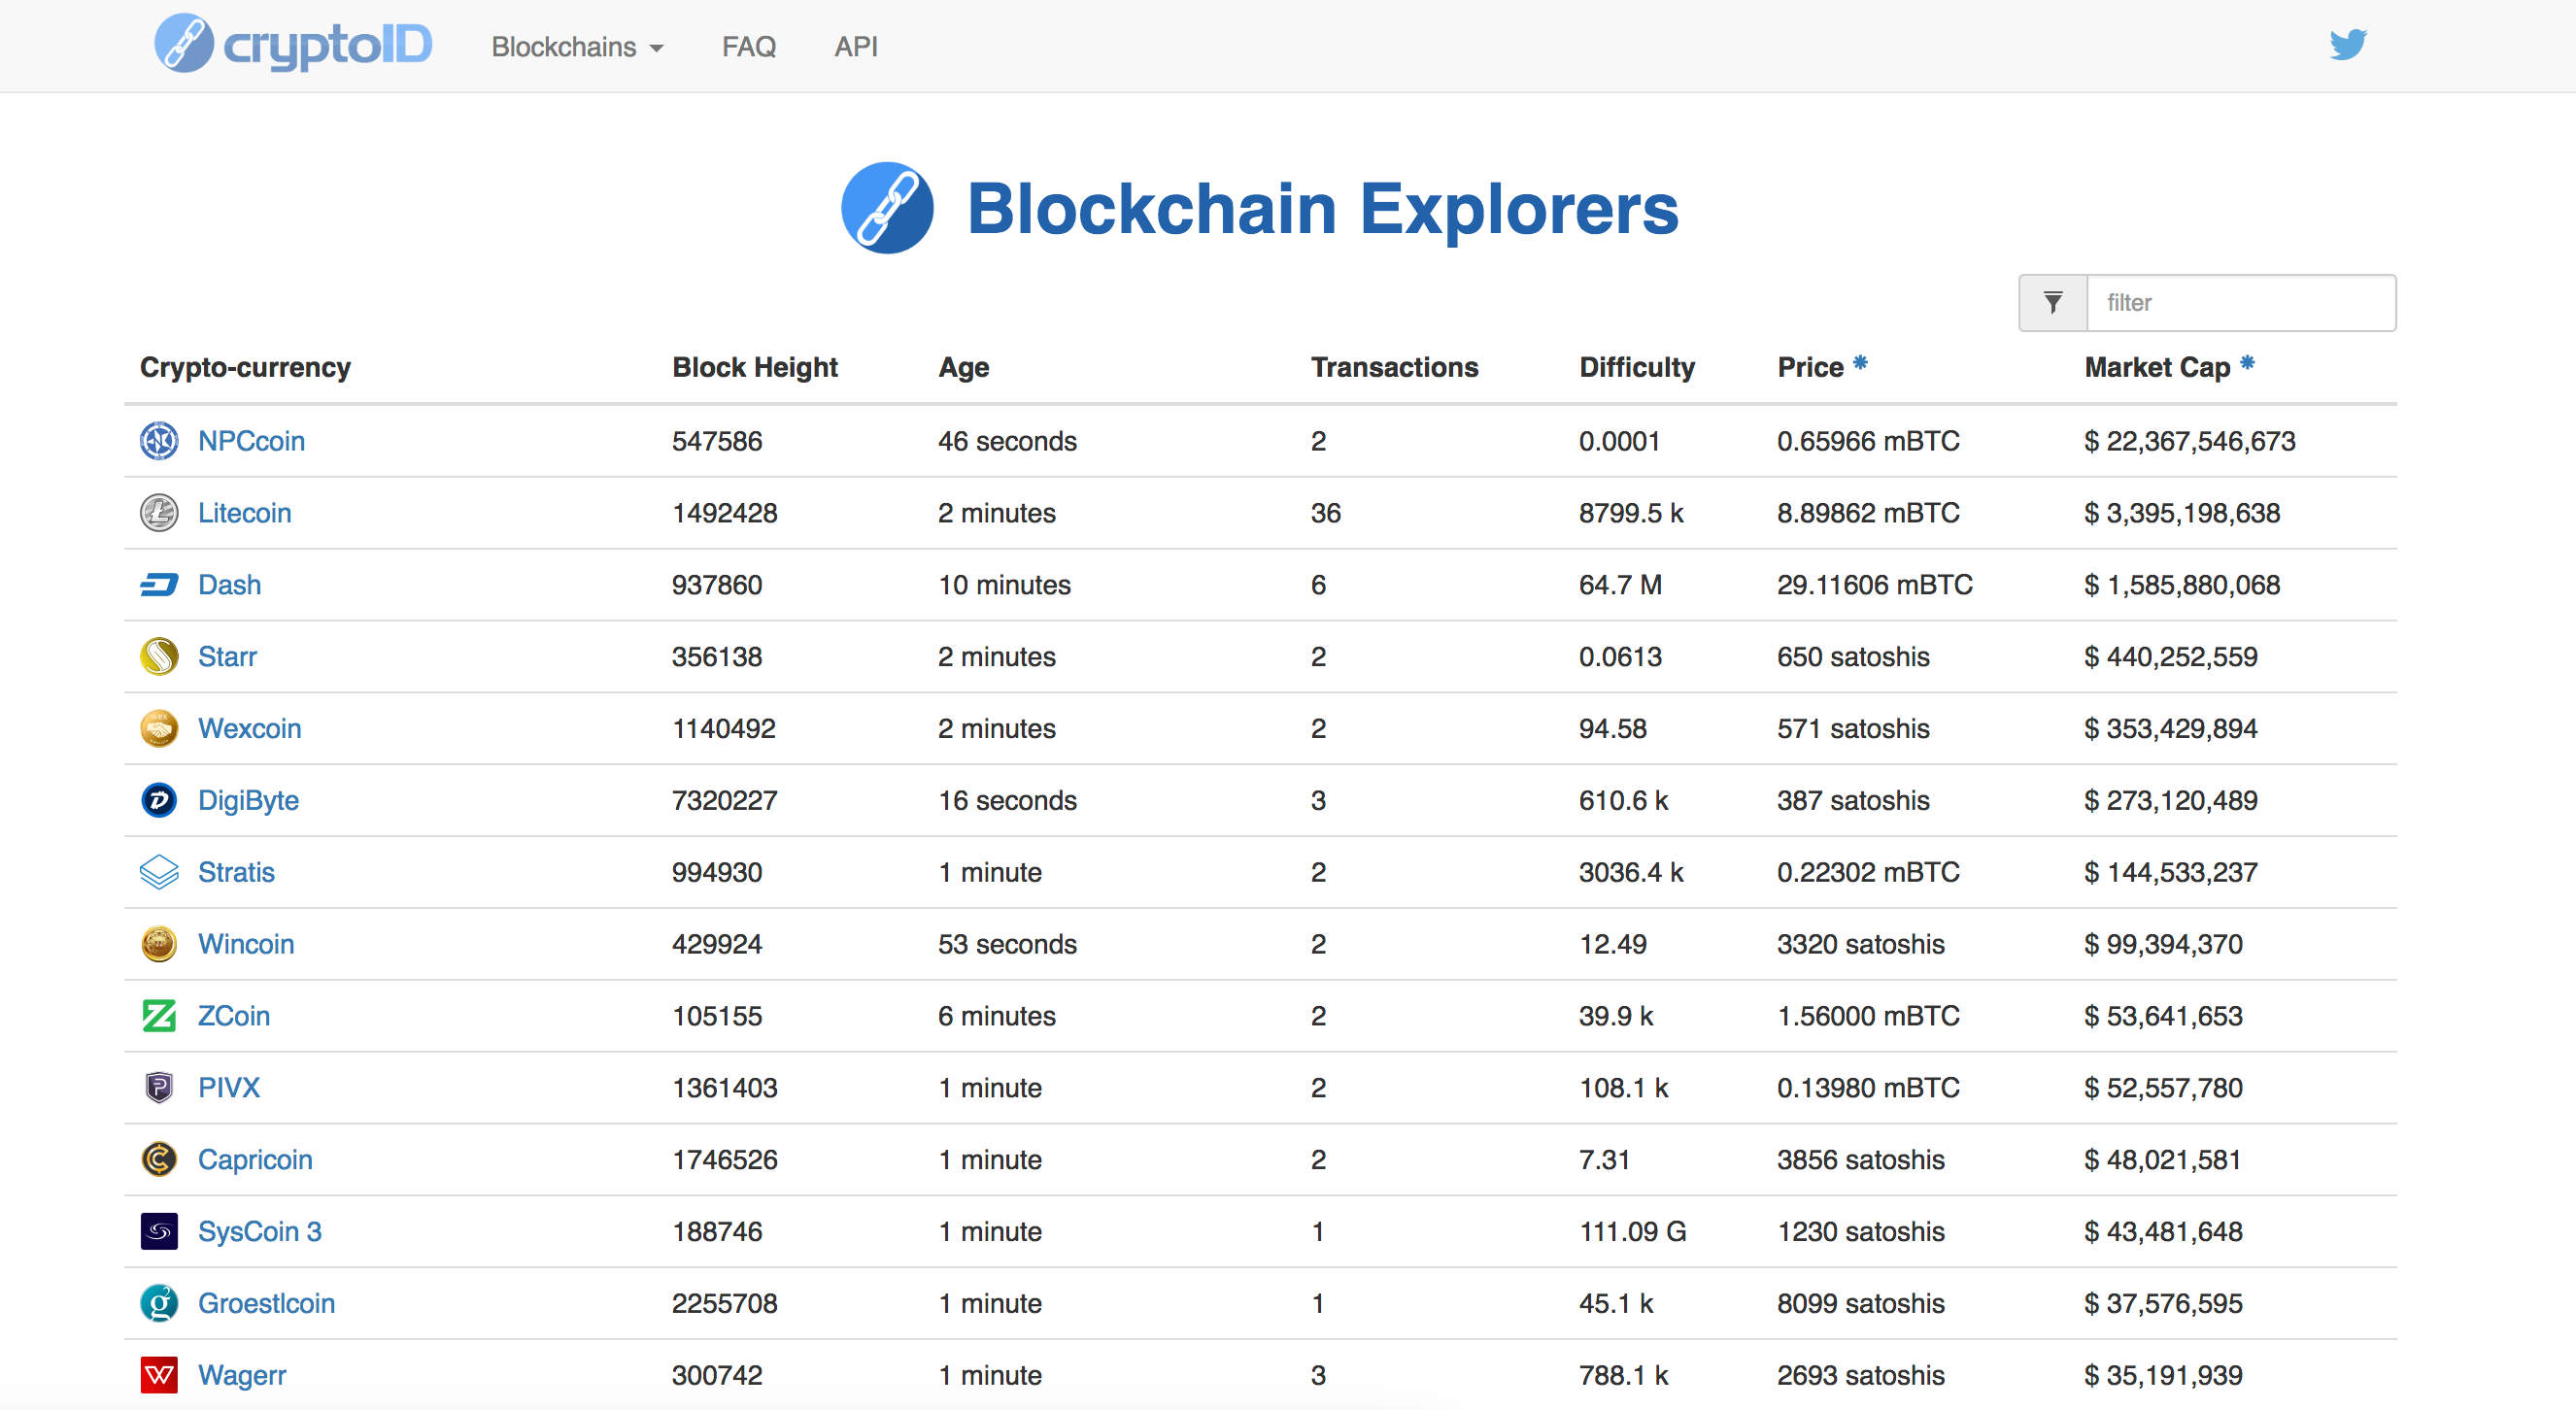Click the DigiByte logo icon
The height and width of the screenshot is (1410, 2576).
(x=159, y=801)
